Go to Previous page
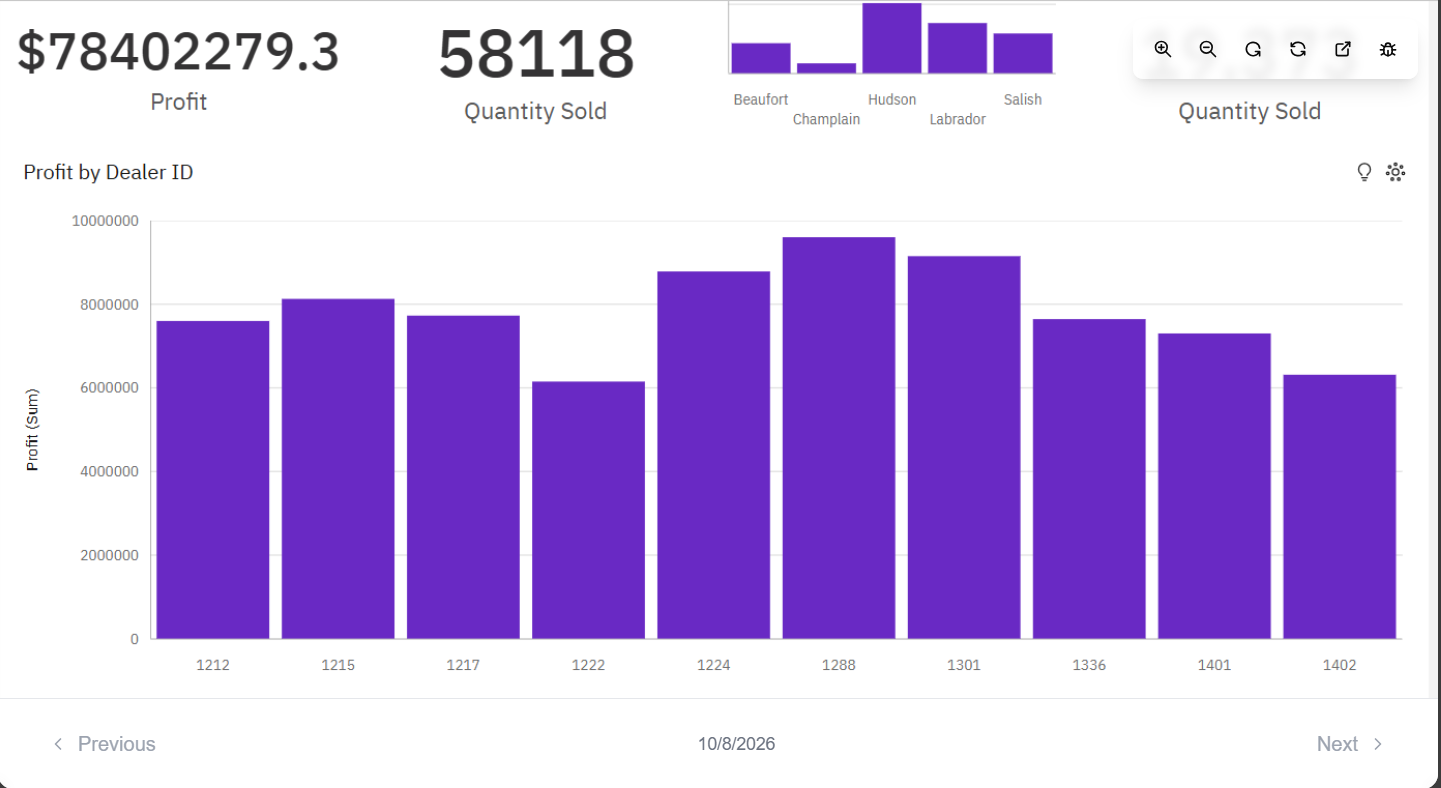This screenshot has width=1441, height=788. pyautogui.click(x=104, y=744)
